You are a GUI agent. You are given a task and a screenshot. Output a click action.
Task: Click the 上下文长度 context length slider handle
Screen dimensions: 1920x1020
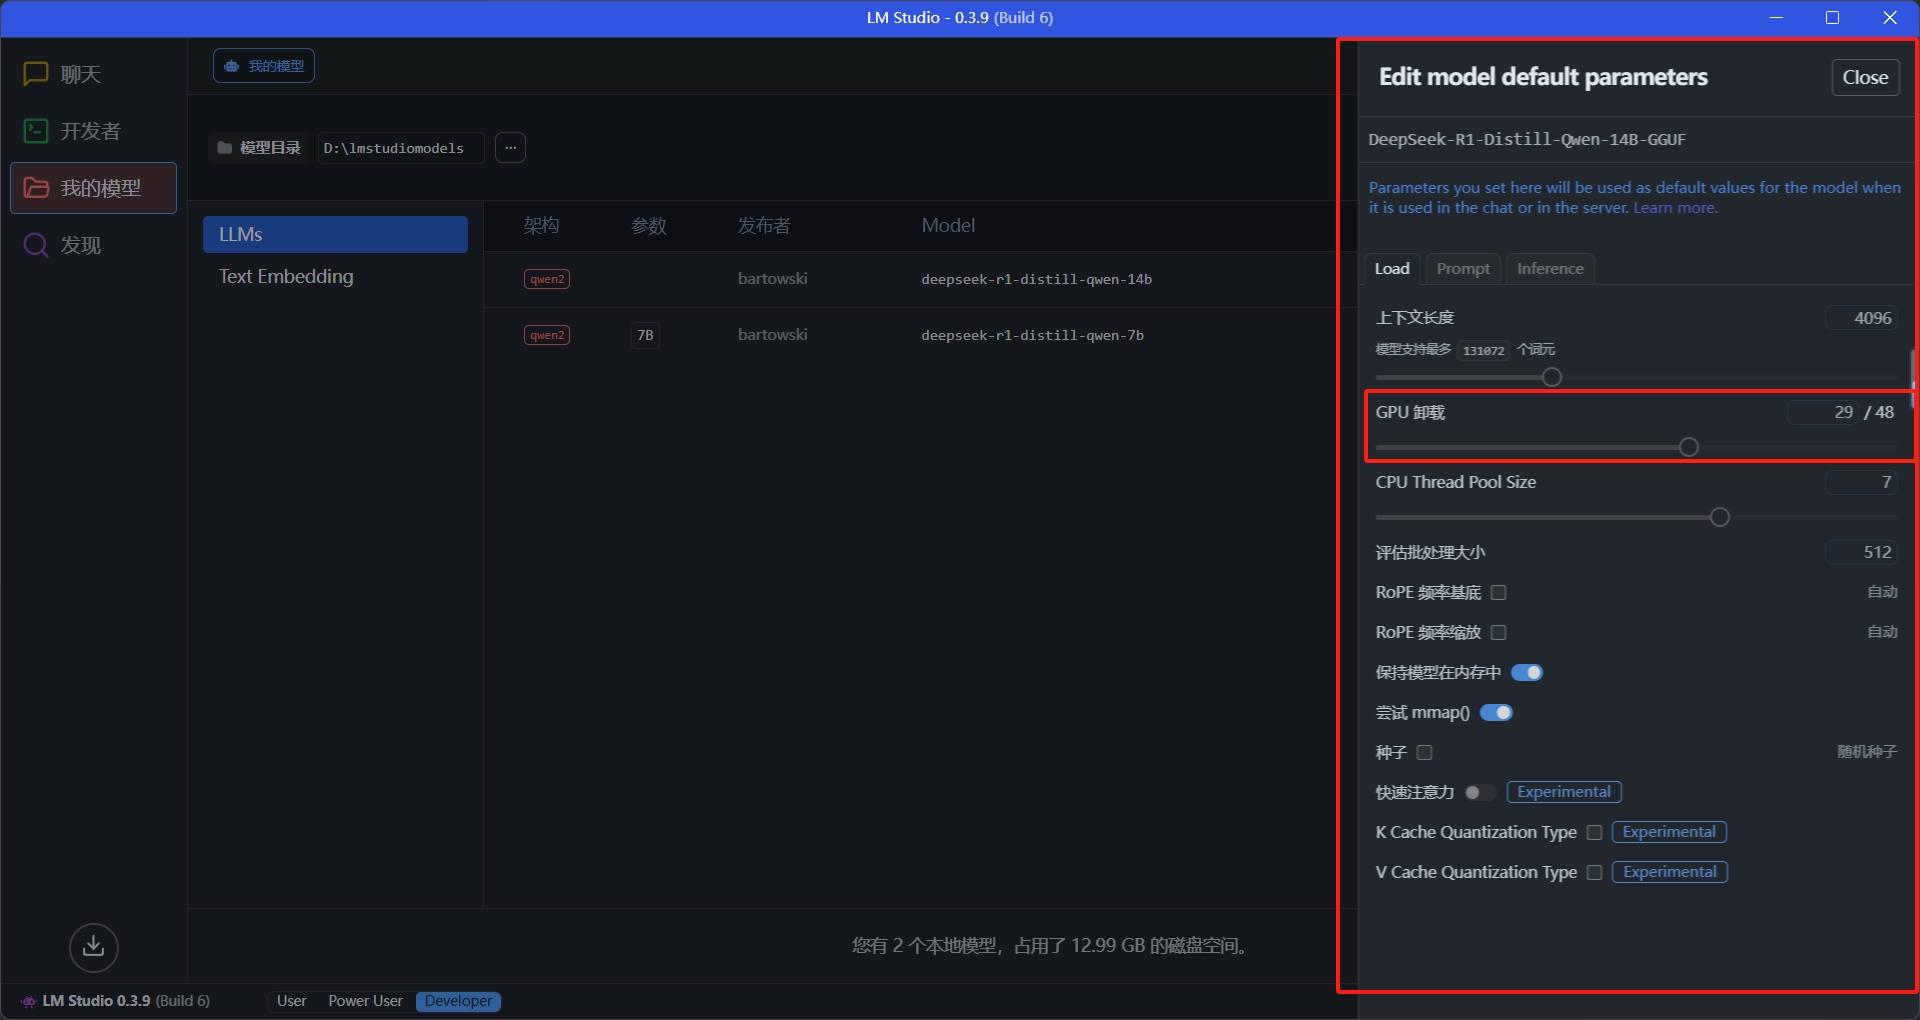tap(1552, 377)
